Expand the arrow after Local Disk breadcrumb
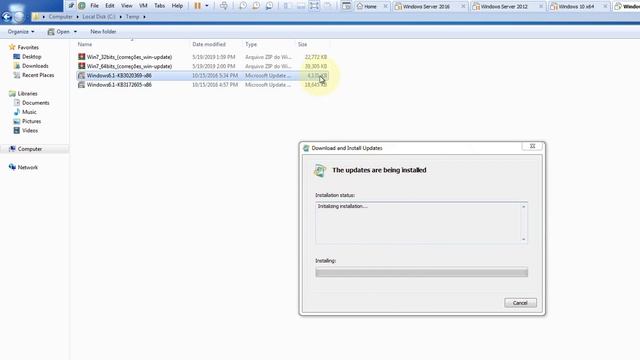Screen dimensions: 640x360 [x=120, y=17]
